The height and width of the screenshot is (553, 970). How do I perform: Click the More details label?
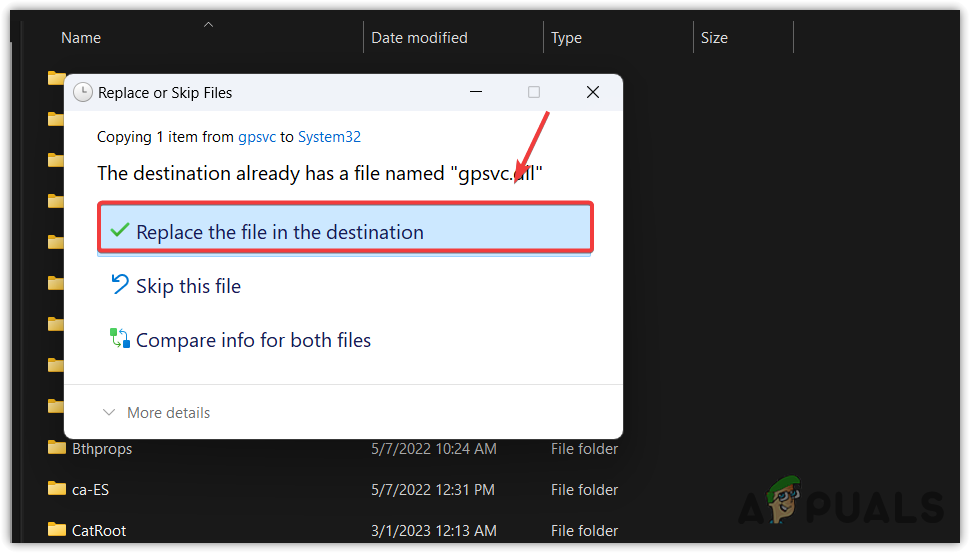pos(168,413)
